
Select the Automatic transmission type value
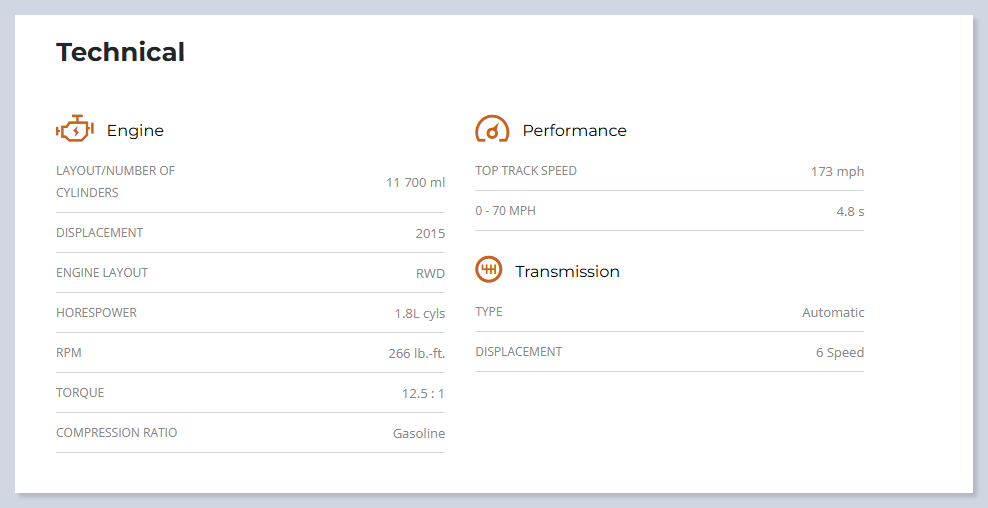[x=833, y=312]
